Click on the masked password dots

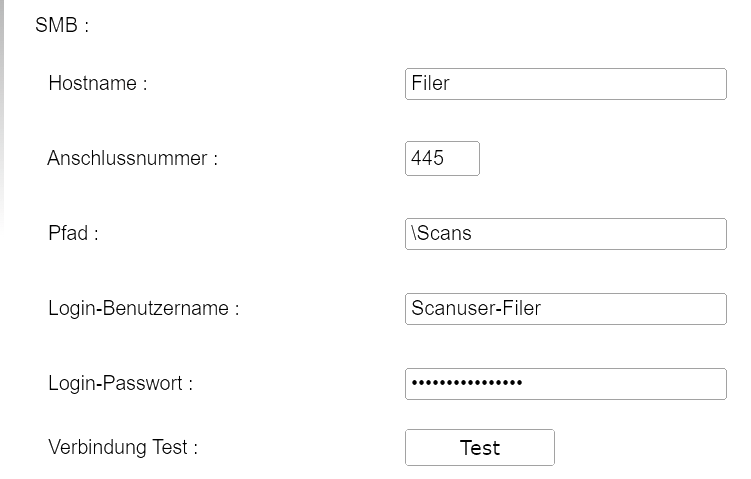[x=466, y=384]
